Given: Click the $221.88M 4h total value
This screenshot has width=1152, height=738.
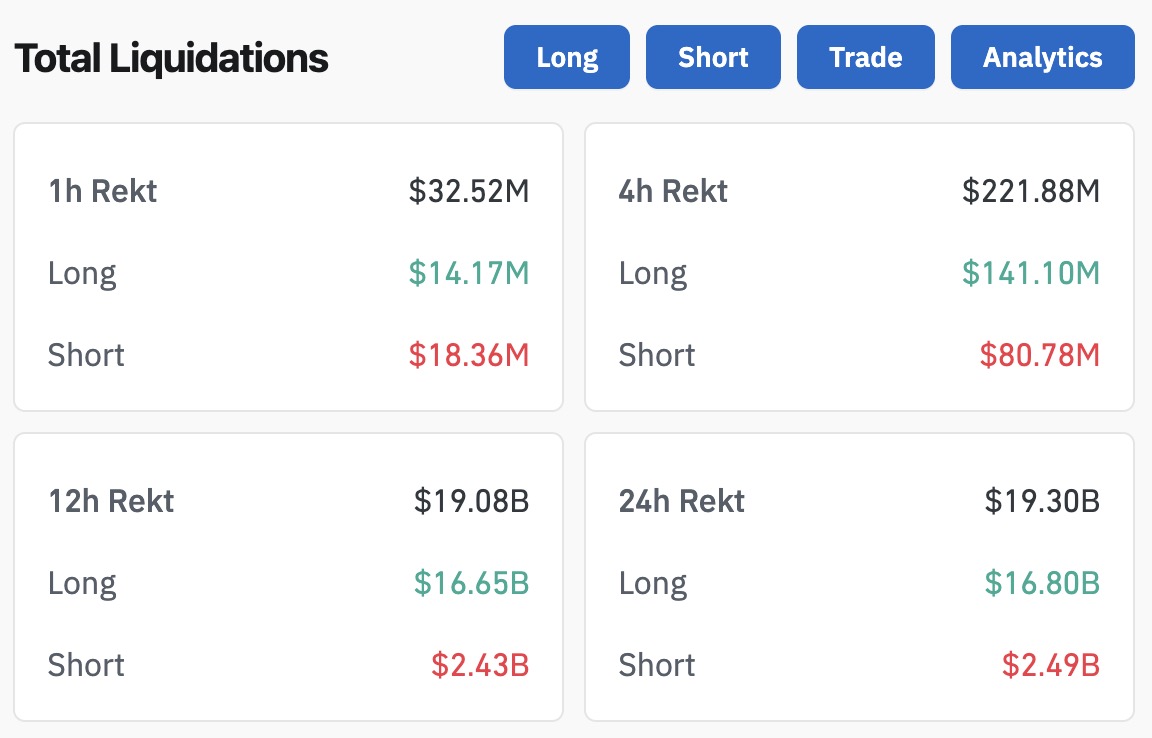Looking at the screenshot, I should click(1031, 191).
